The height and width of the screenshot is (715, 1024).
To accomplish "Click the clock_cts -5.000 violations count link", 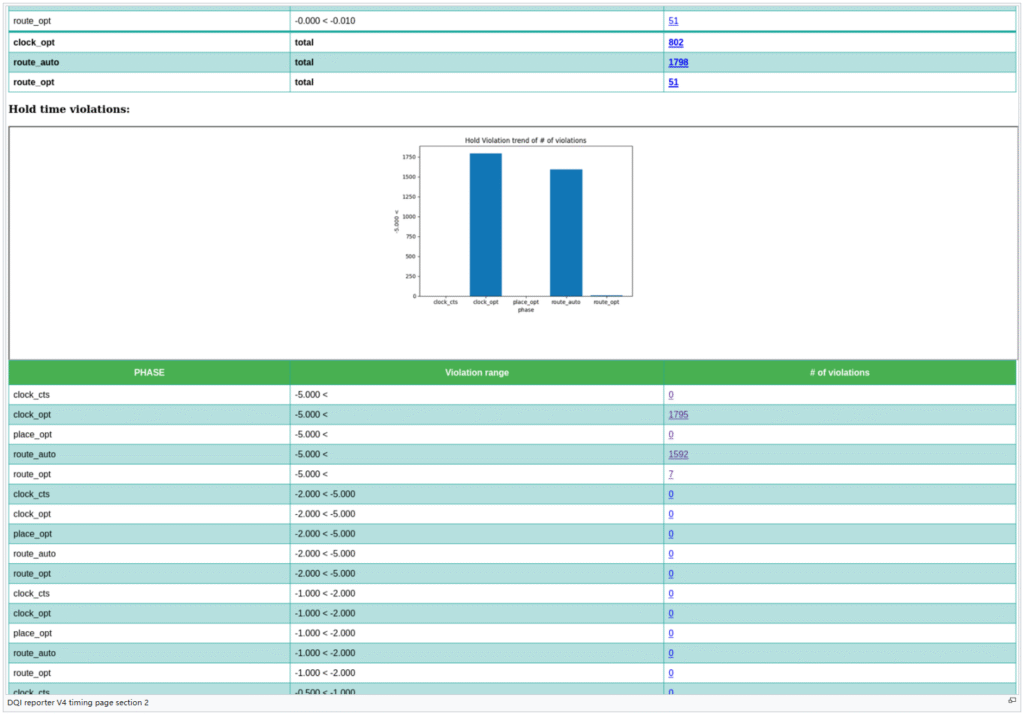I will (x=671, y=395).
